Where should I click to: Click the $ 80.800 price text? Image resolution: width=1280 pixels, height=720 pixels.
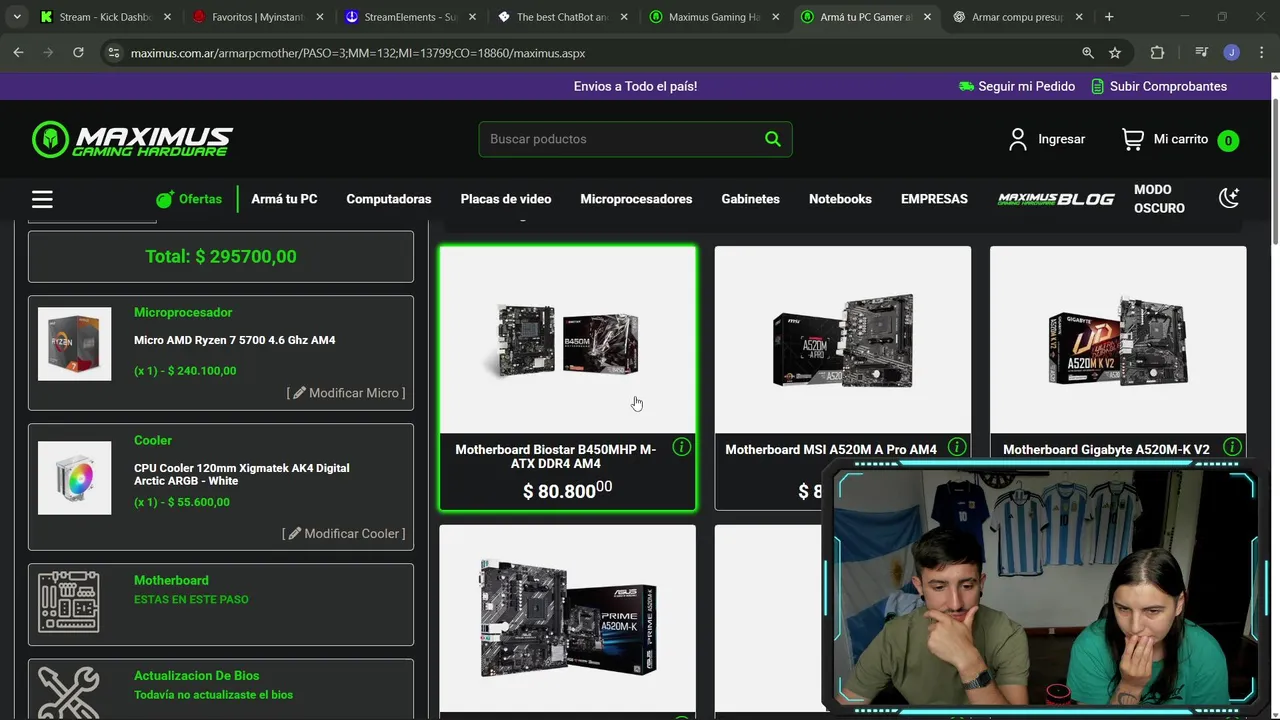[568, 490]
